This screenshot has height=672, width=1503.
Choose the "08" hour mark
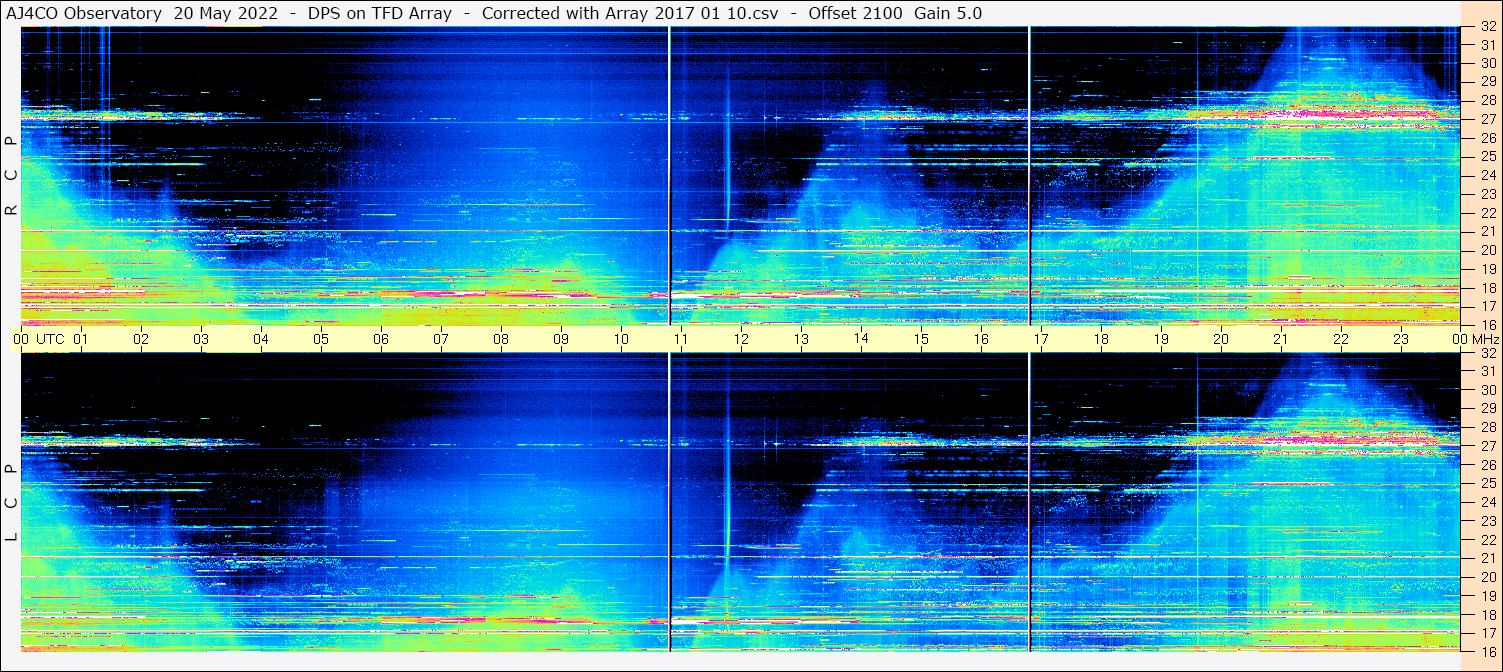coord(501,339)
